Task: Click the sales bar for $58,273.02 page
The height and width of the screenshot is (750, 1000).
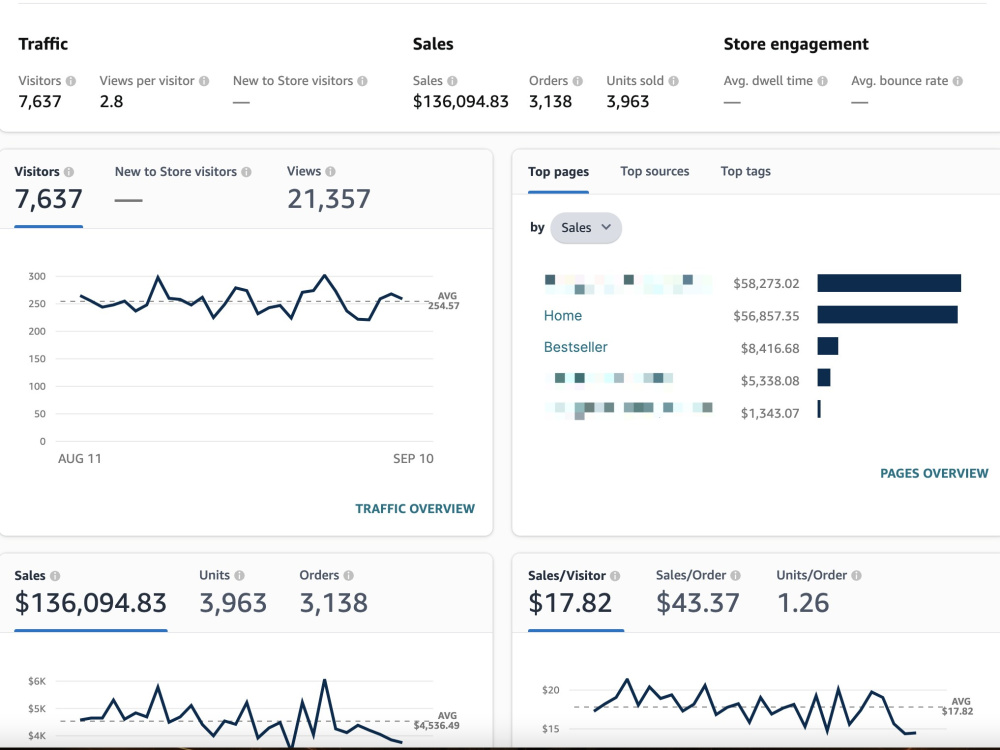Action: [889, 283]
